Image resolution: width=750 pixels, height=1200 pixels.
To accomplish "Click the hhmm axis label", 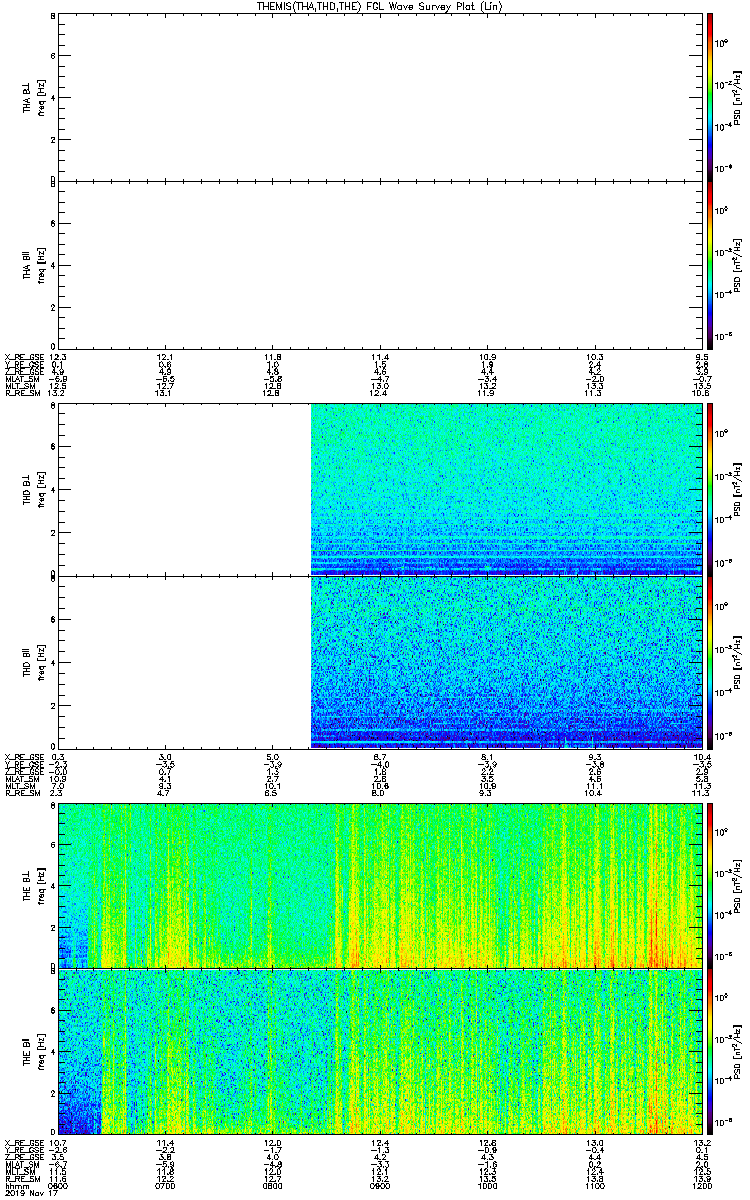I will 16,1186.
